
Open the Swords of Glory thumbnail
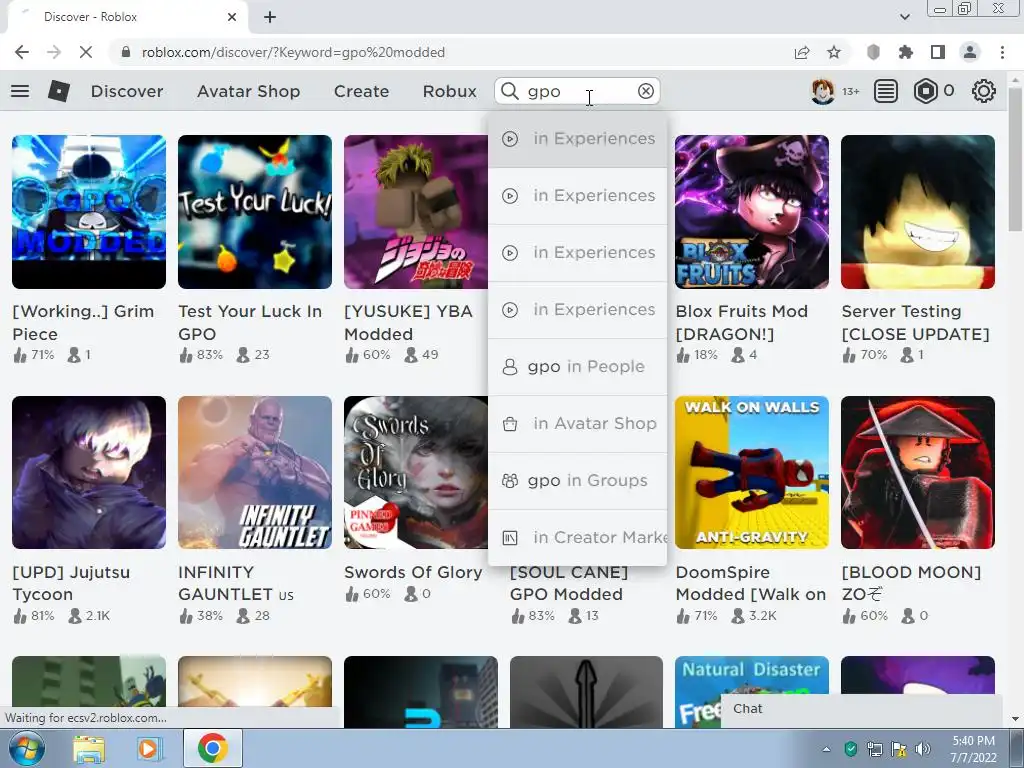[x=416, y=472]
